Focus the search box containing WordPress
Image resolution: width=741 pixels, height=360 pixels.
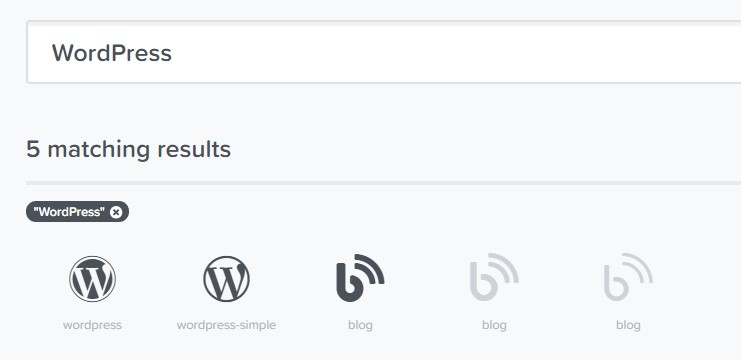pyautogui.click(x=384, y=52)
